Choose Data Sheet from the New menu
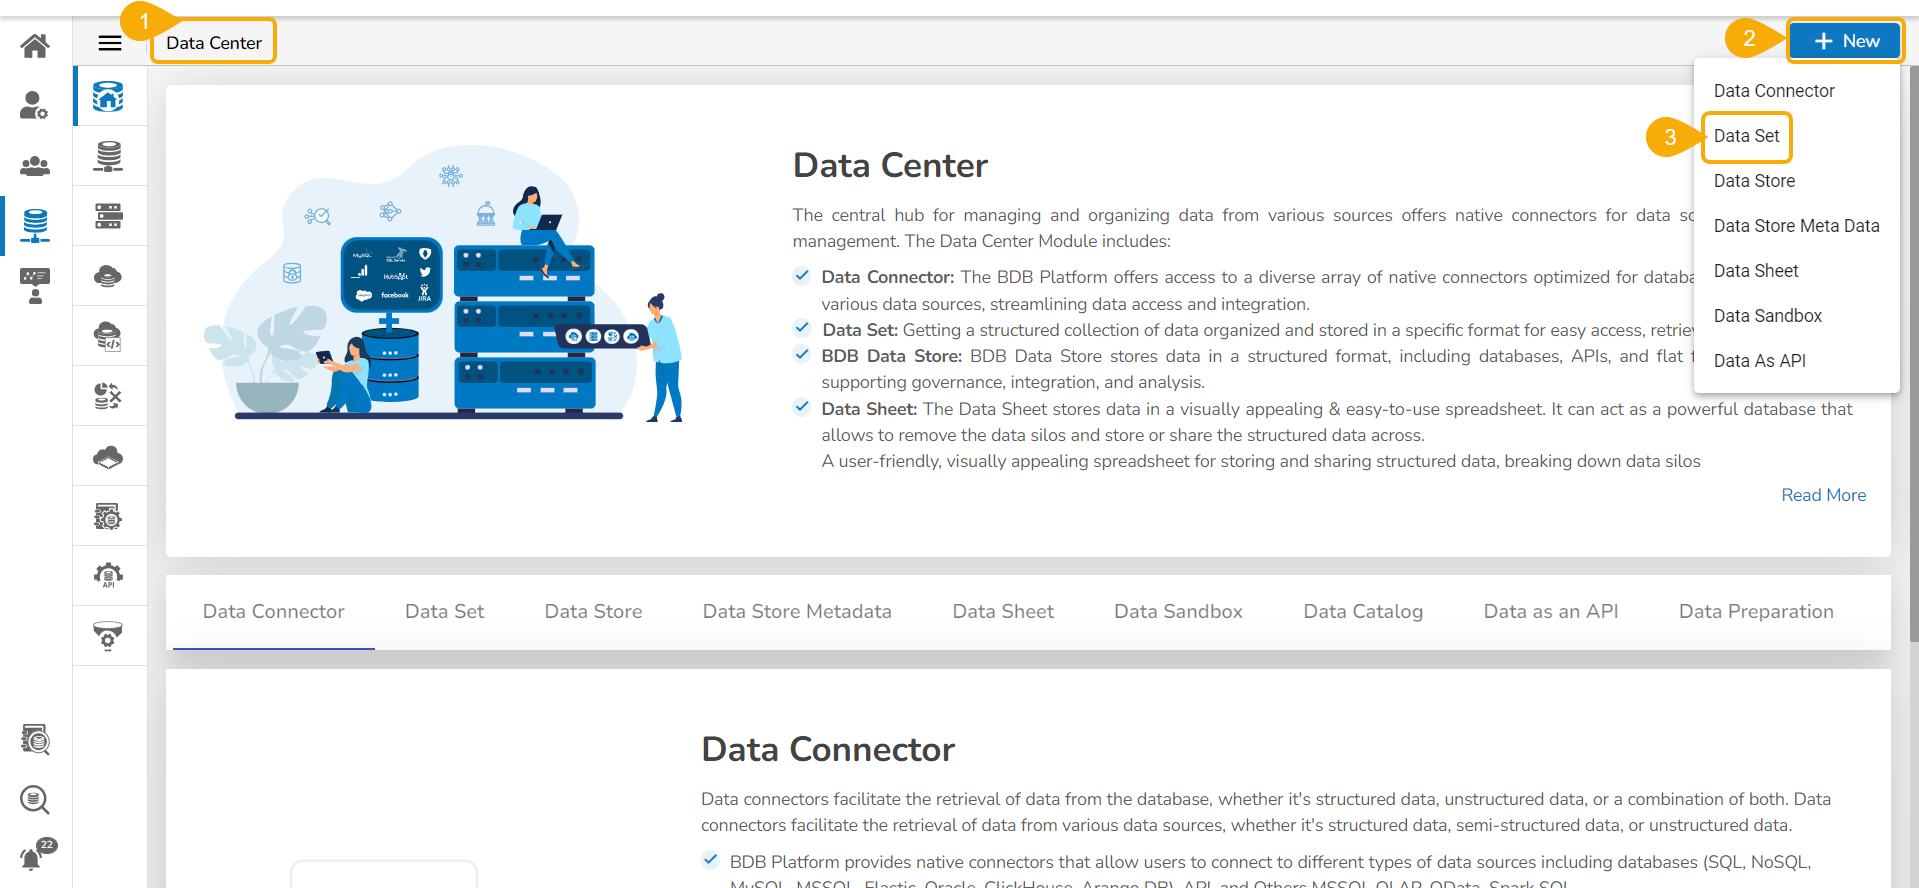1919x888 pixels. tap(1756, 271)
